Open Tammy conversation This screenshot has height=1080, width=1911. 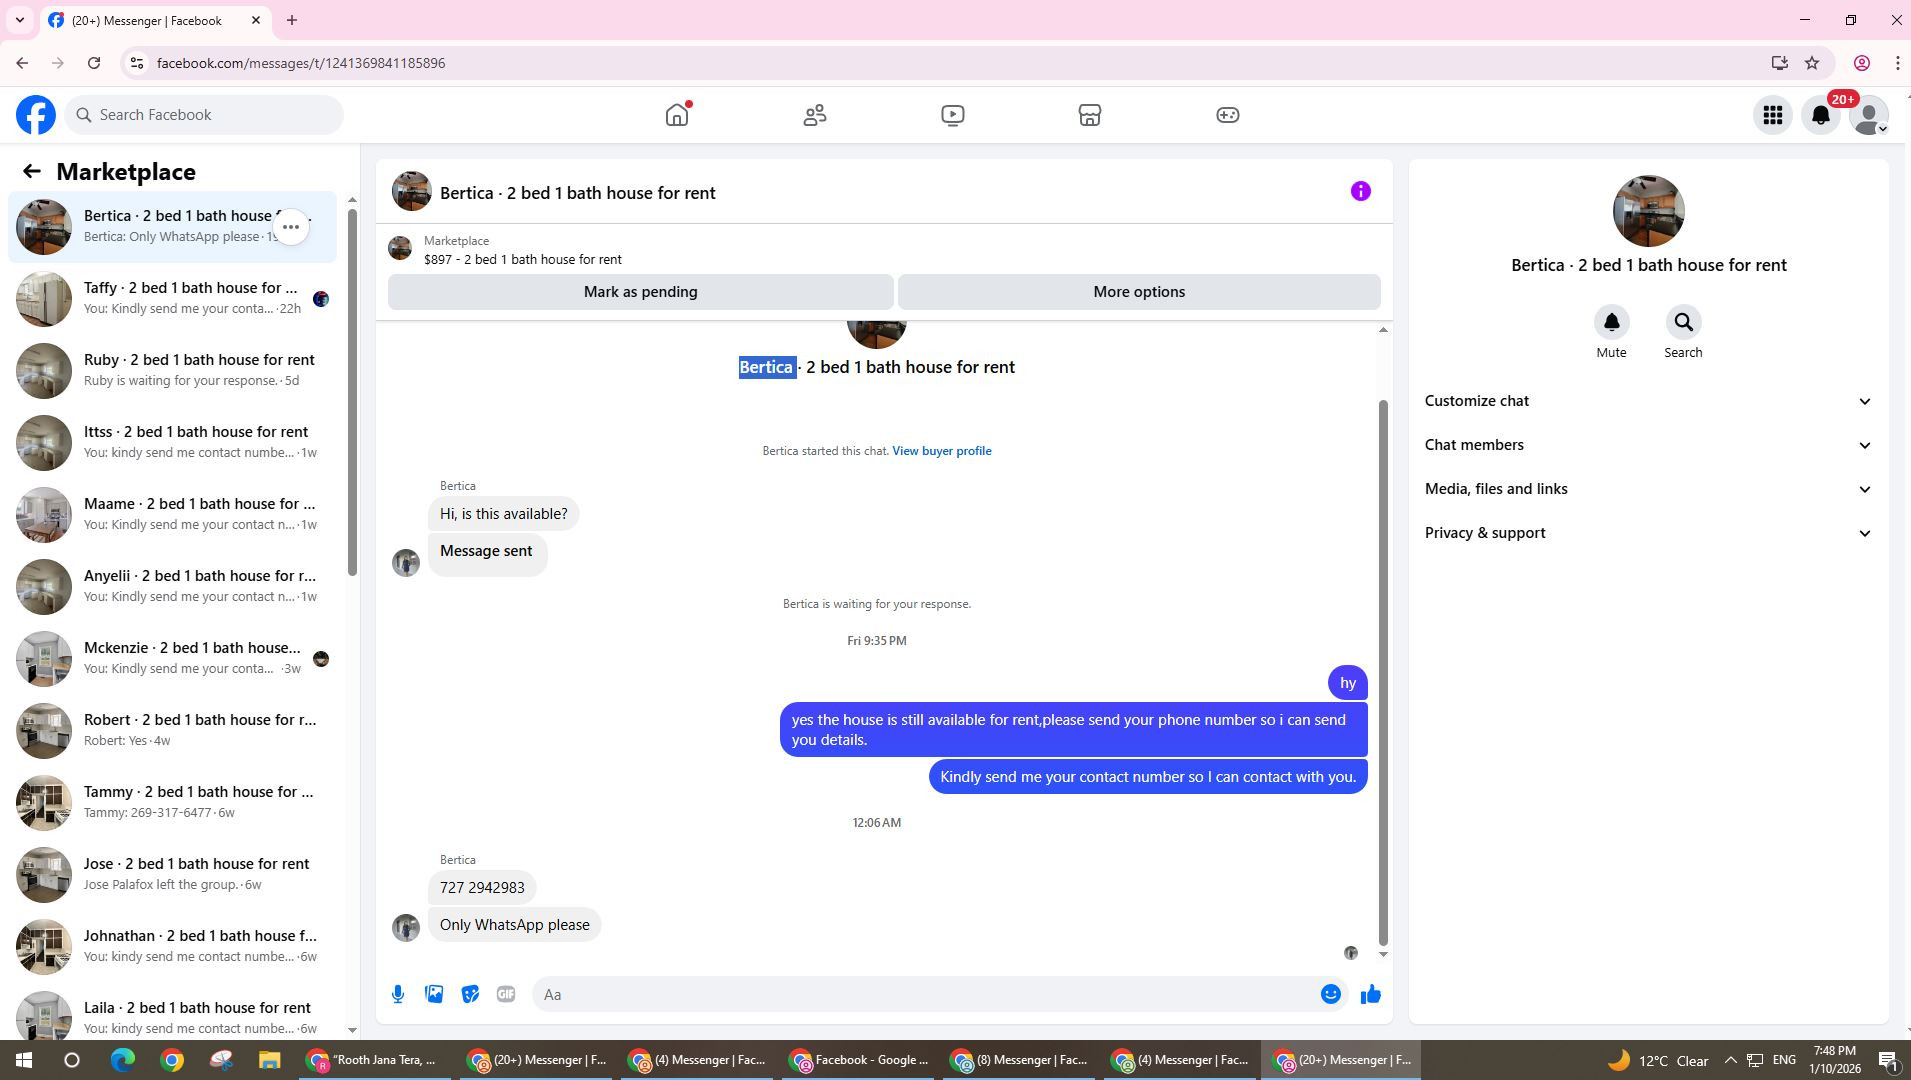[x=172, y=803]
